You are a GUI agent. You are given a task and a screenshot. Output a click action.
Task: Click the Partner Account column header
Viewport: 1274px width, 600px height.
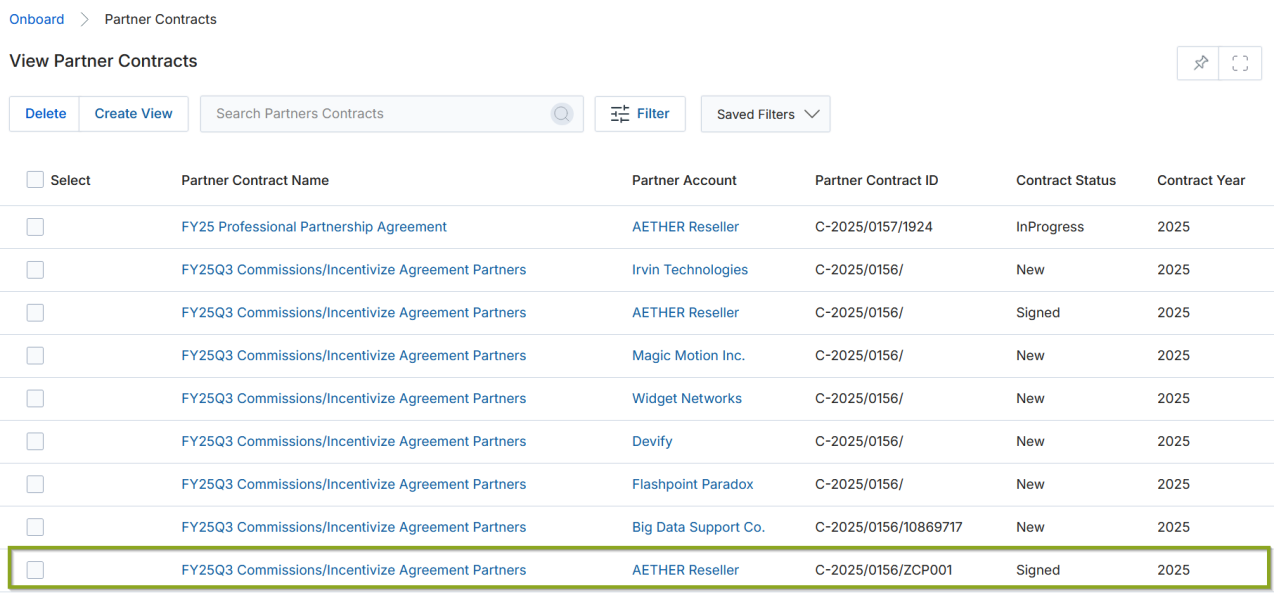coord(684,181)
